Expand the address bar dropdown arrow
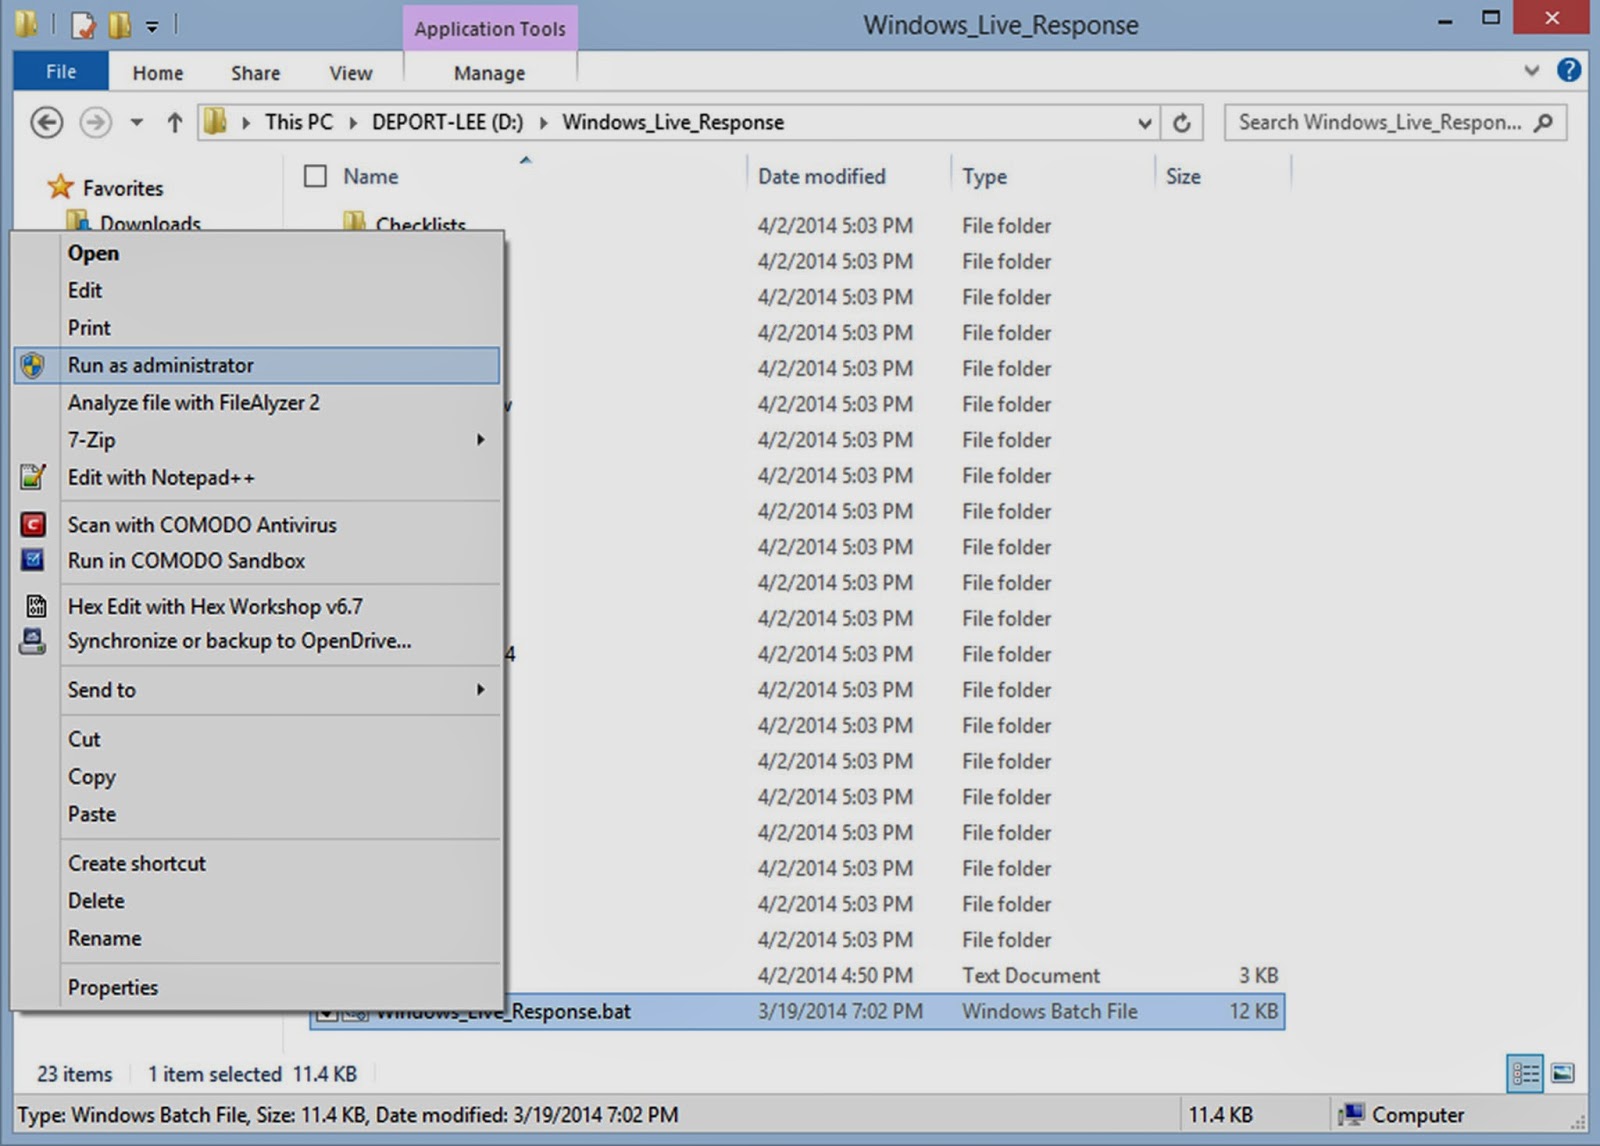The height and width of the screenshot is (1146, 1600). [x=1143, y=122]
